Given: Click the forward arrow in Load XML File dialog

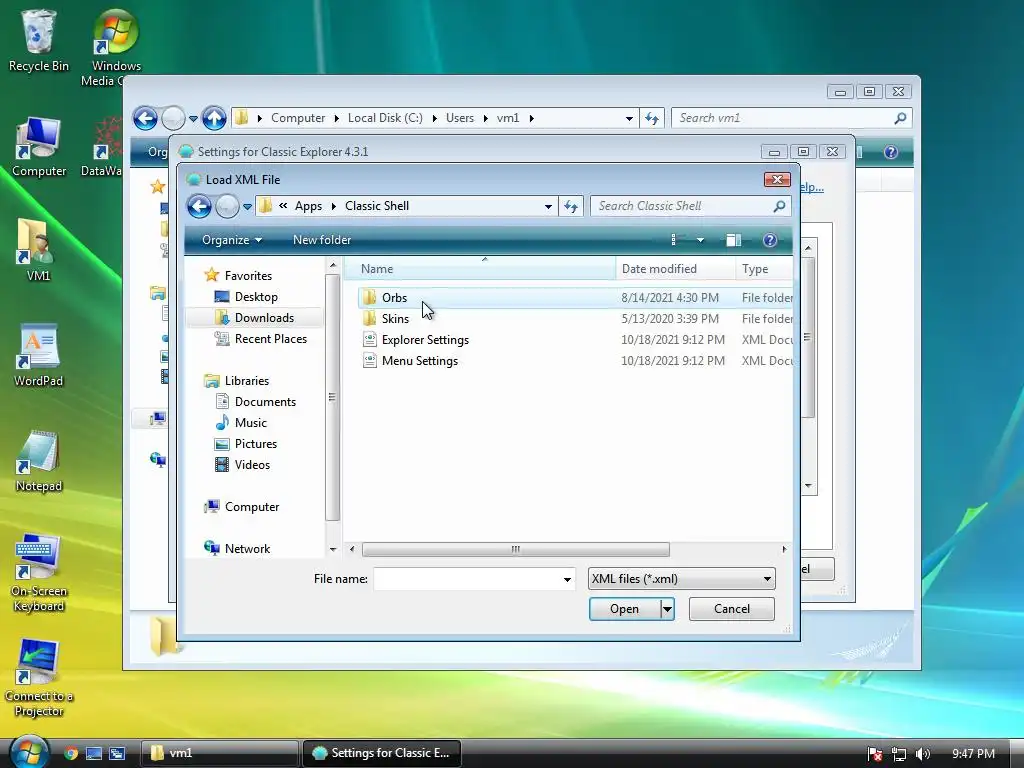Looking at the screenshot, I should click(x=227, y=206).
